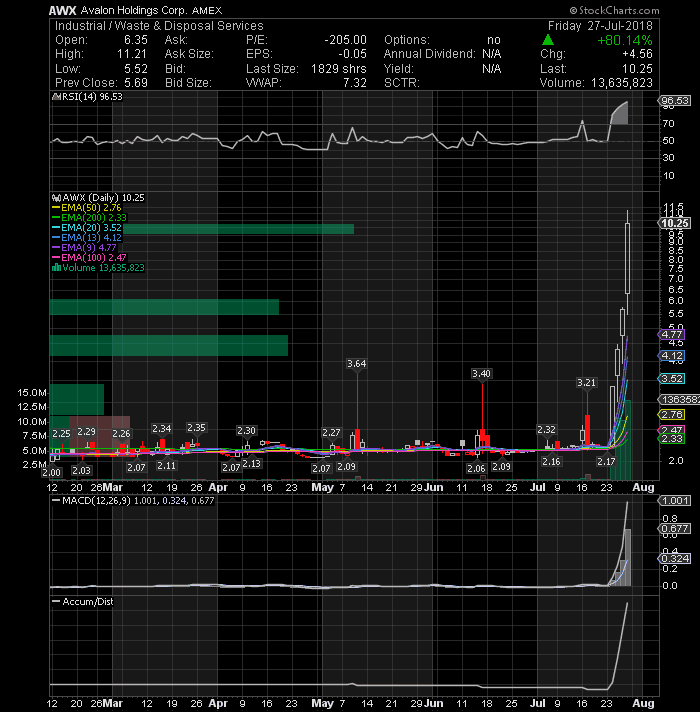Image resolution: width=700 pixels, height=712 pixels.
Task: Click the AMEX exchange label
Action: (x=207, y=10)
